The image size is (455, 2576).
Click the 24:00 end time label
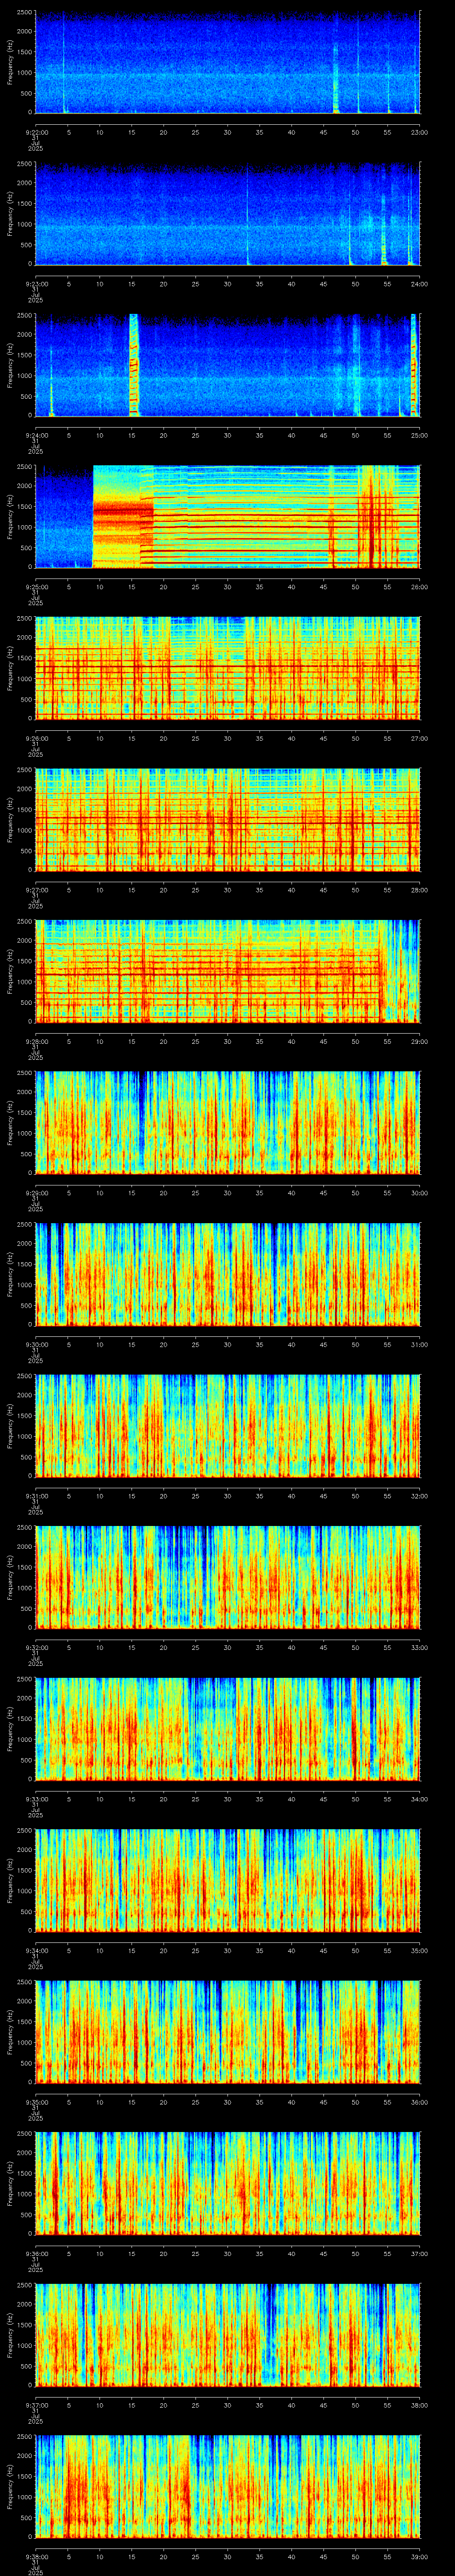tap(419, 284)
